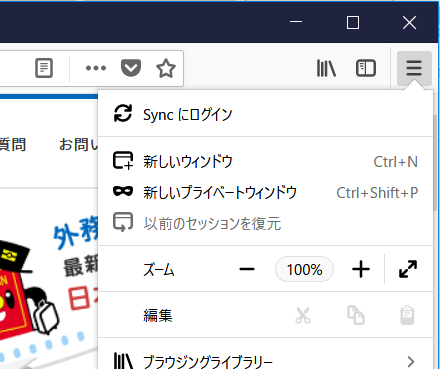440x369 pixels.
Task: Open 新しいウィンドウ menu item
Action: click(265, 162)
